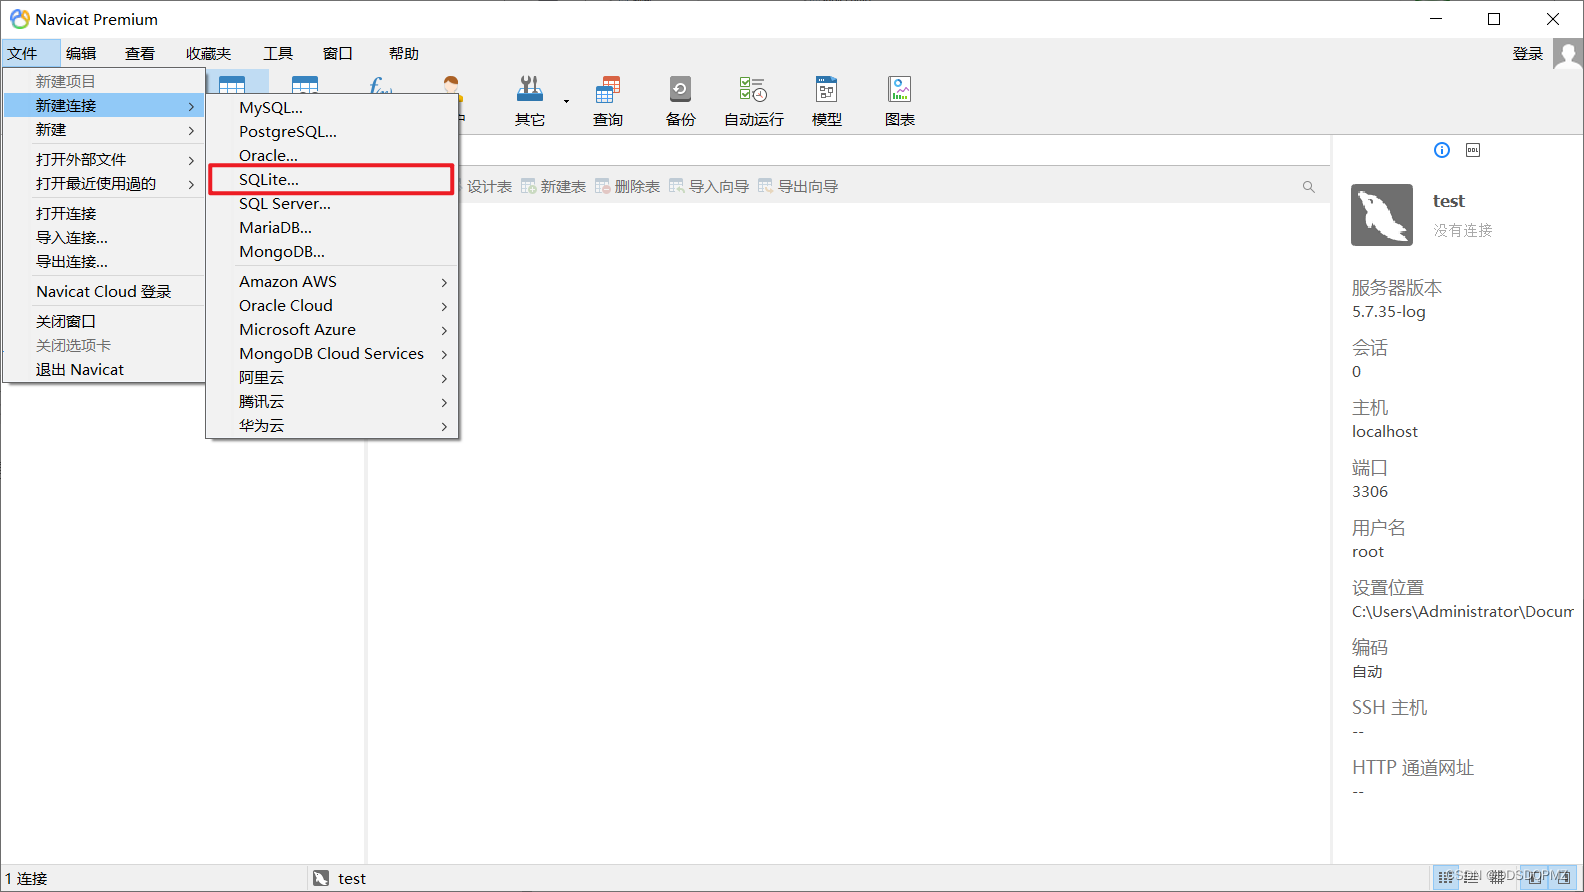Click the '3306' port value
This screenshot has height=892, width=1584.
click(1370, 492)
